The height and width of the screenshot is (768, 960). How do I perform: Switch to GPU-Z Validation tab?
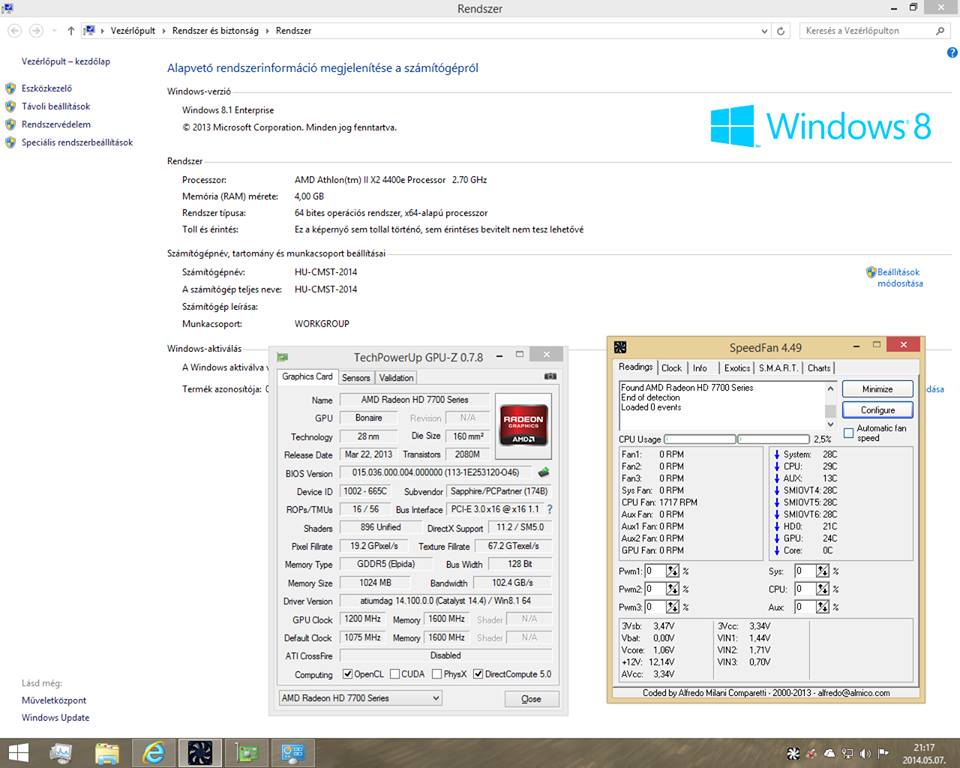396,378
